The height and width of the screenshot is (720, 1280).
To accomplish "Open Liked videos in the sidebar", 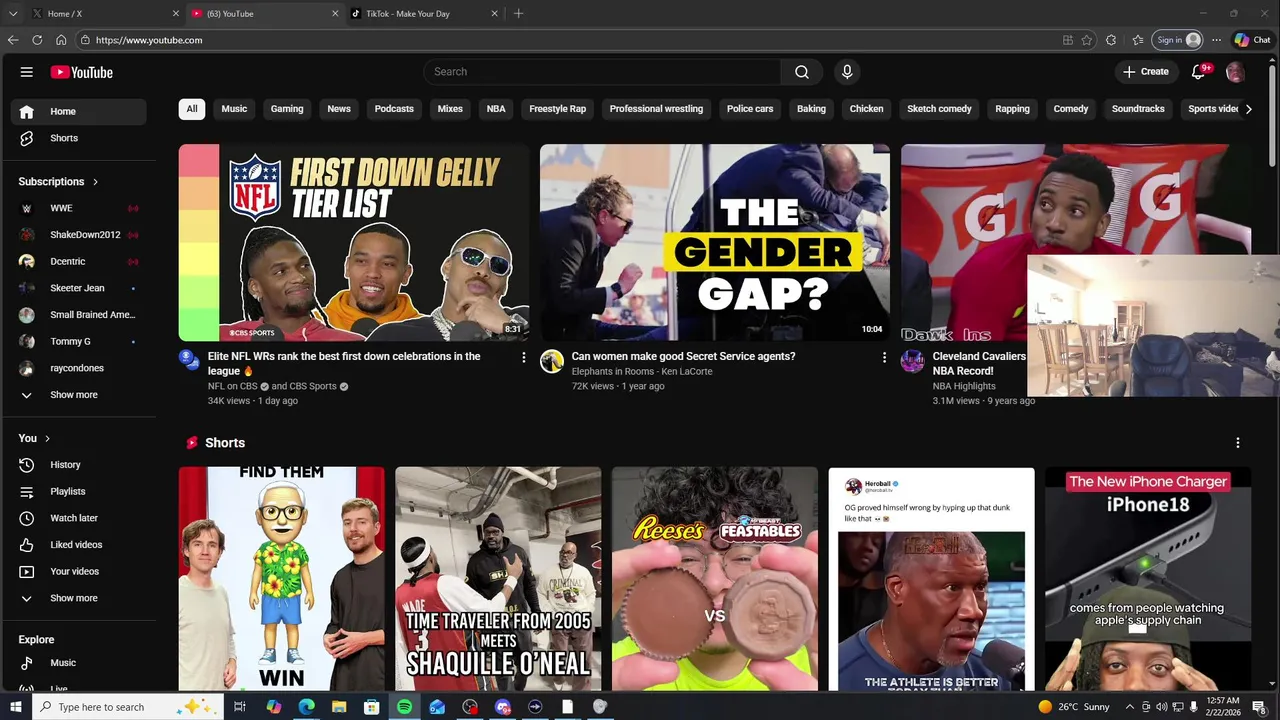I will (x=78, y=545).
